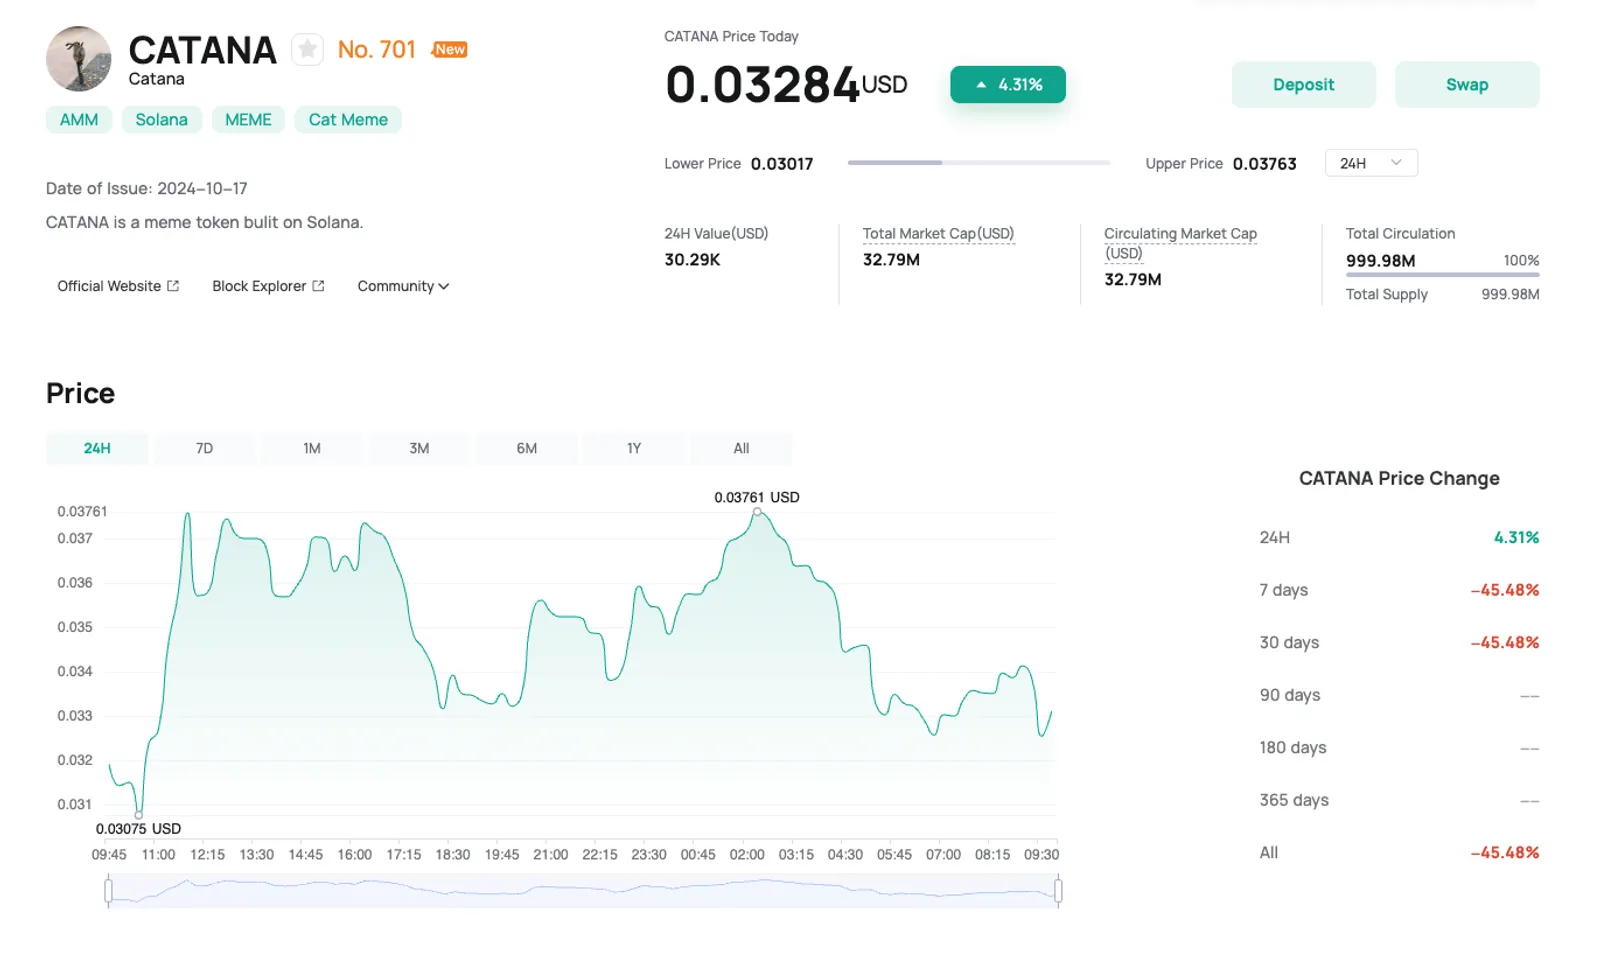Viewport: 1600px width, 959px height.
Task: Click the 4.31% price change badge
Action: [x=1008, y=85]
